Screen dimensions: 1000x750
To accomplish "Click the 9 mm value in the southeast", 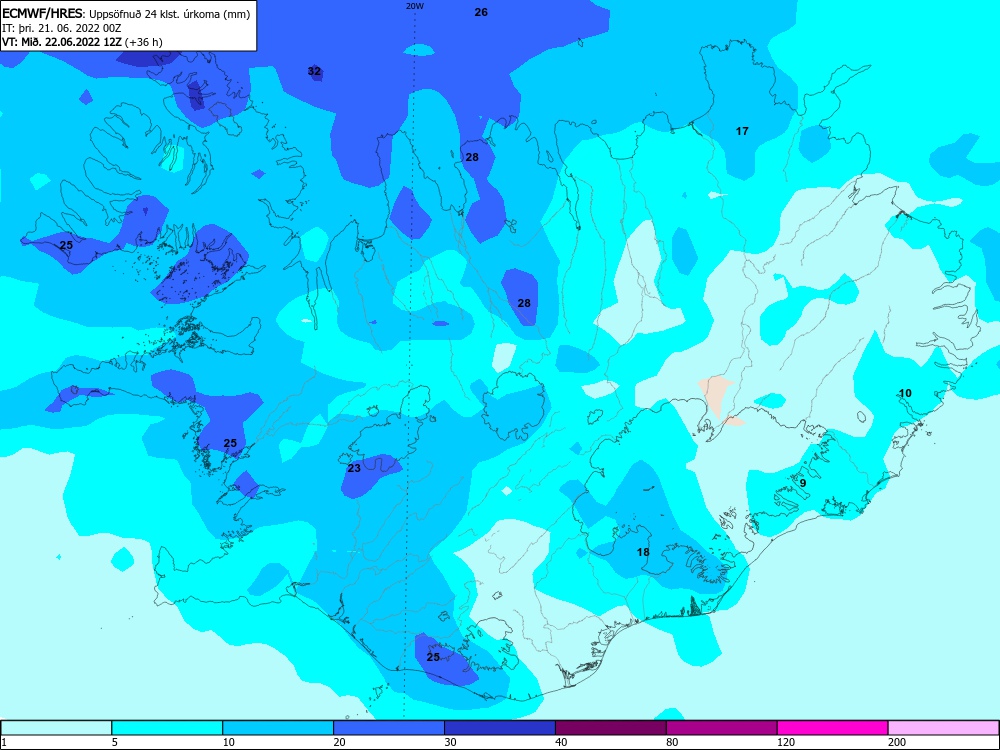I will (803, 483).
